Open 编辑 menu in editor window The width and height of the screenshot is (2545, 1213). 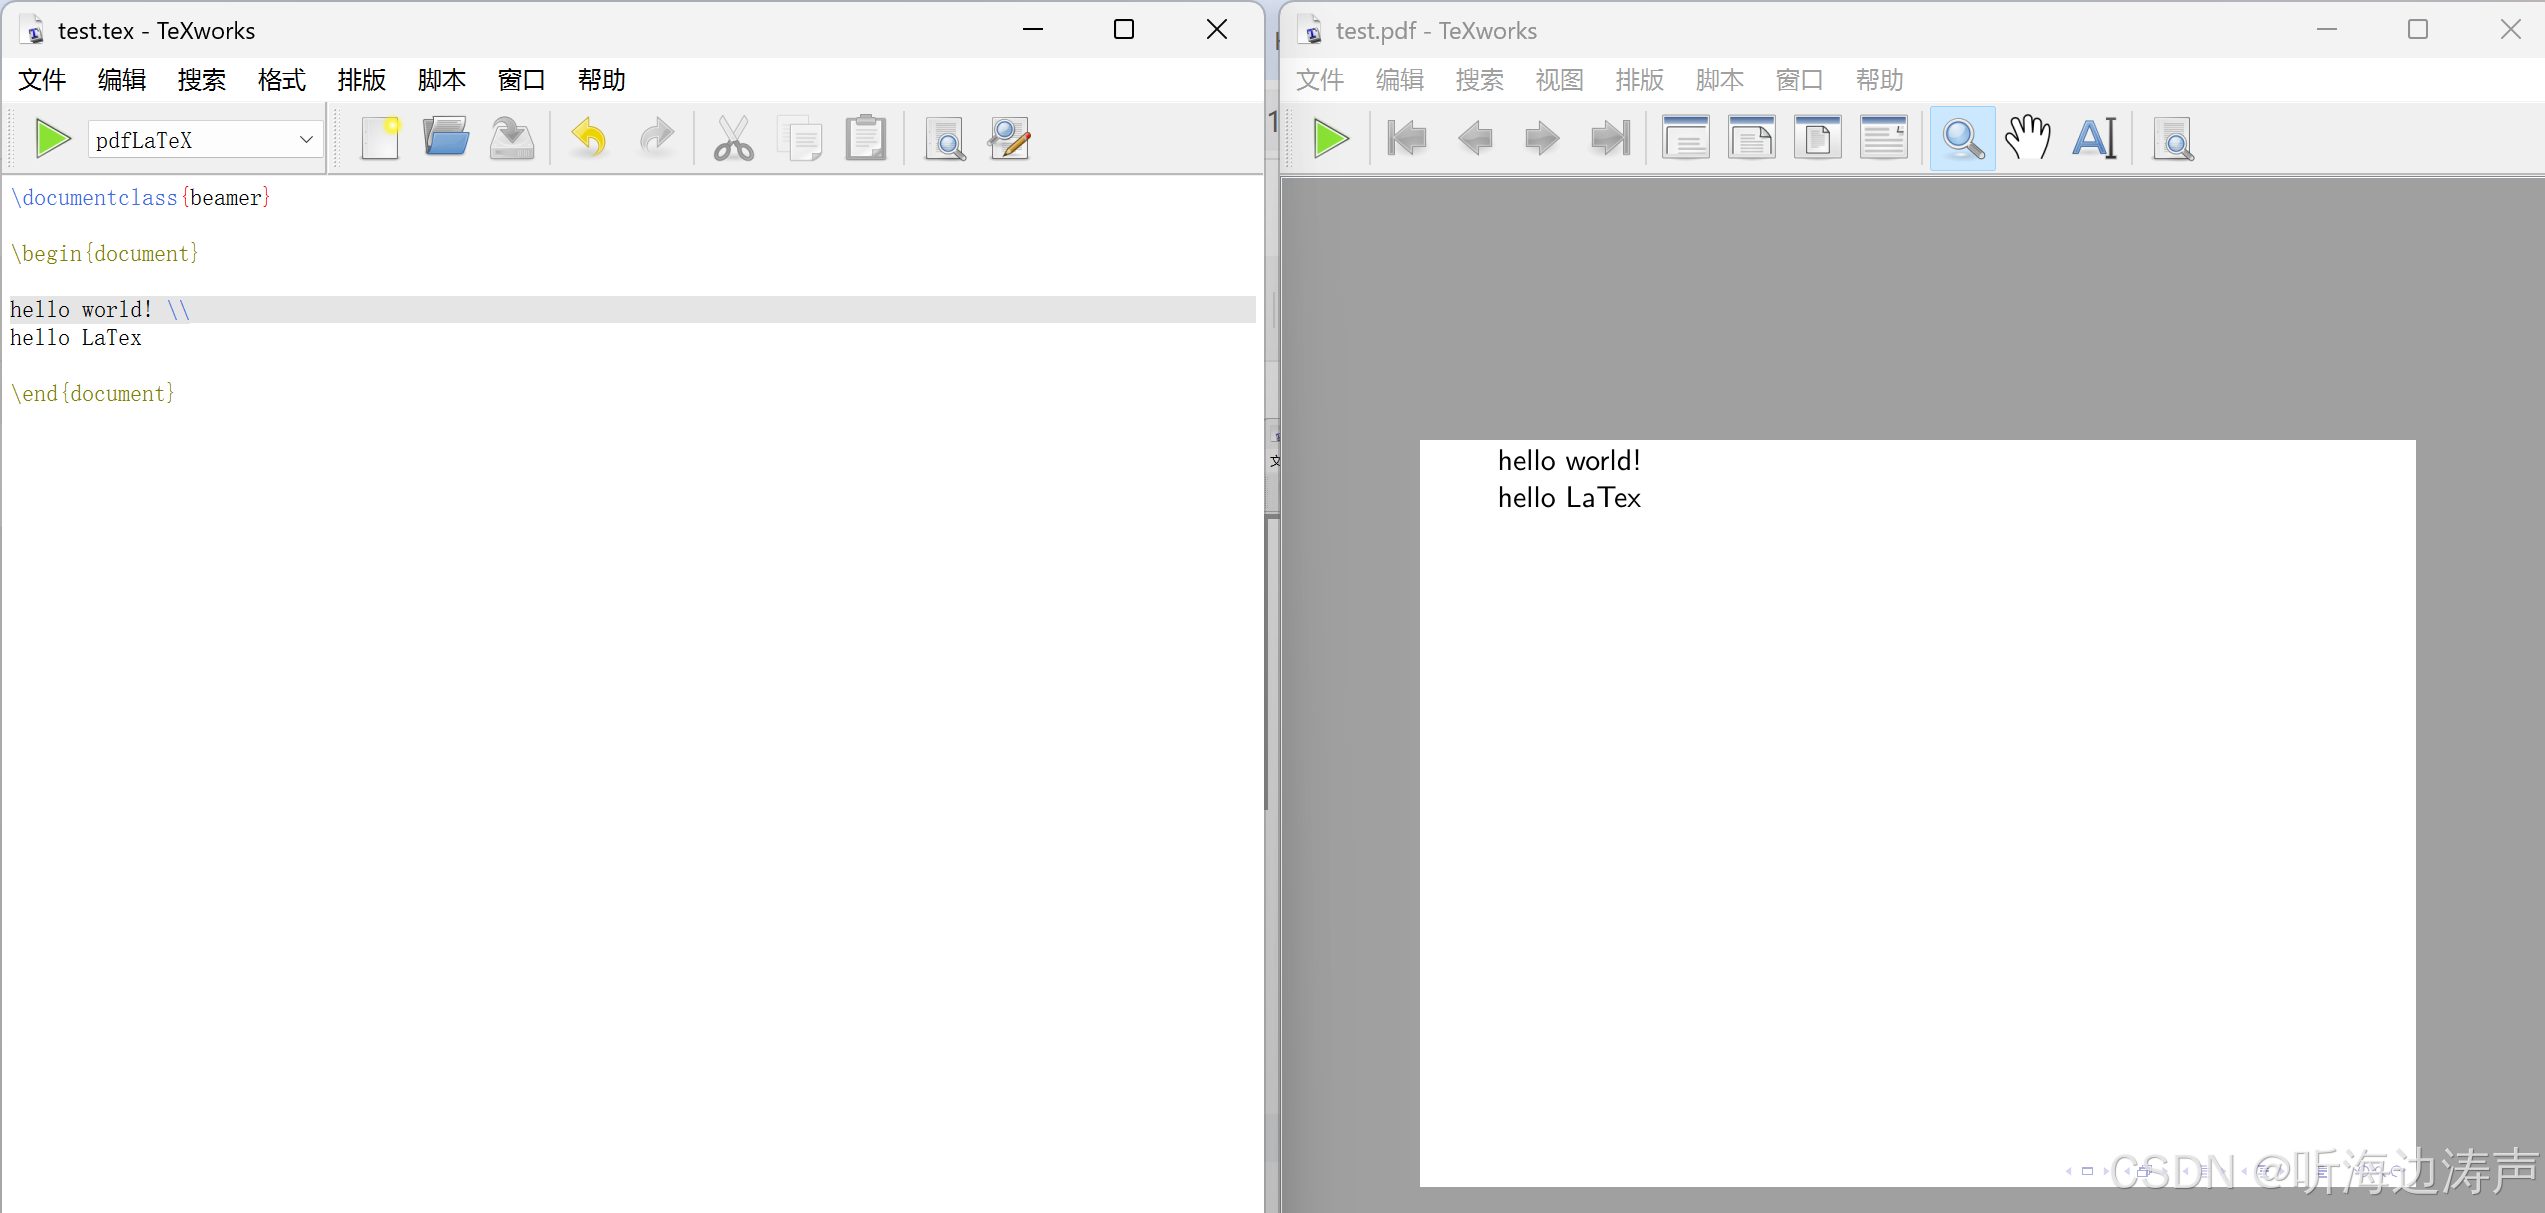[x=122, y=80]
